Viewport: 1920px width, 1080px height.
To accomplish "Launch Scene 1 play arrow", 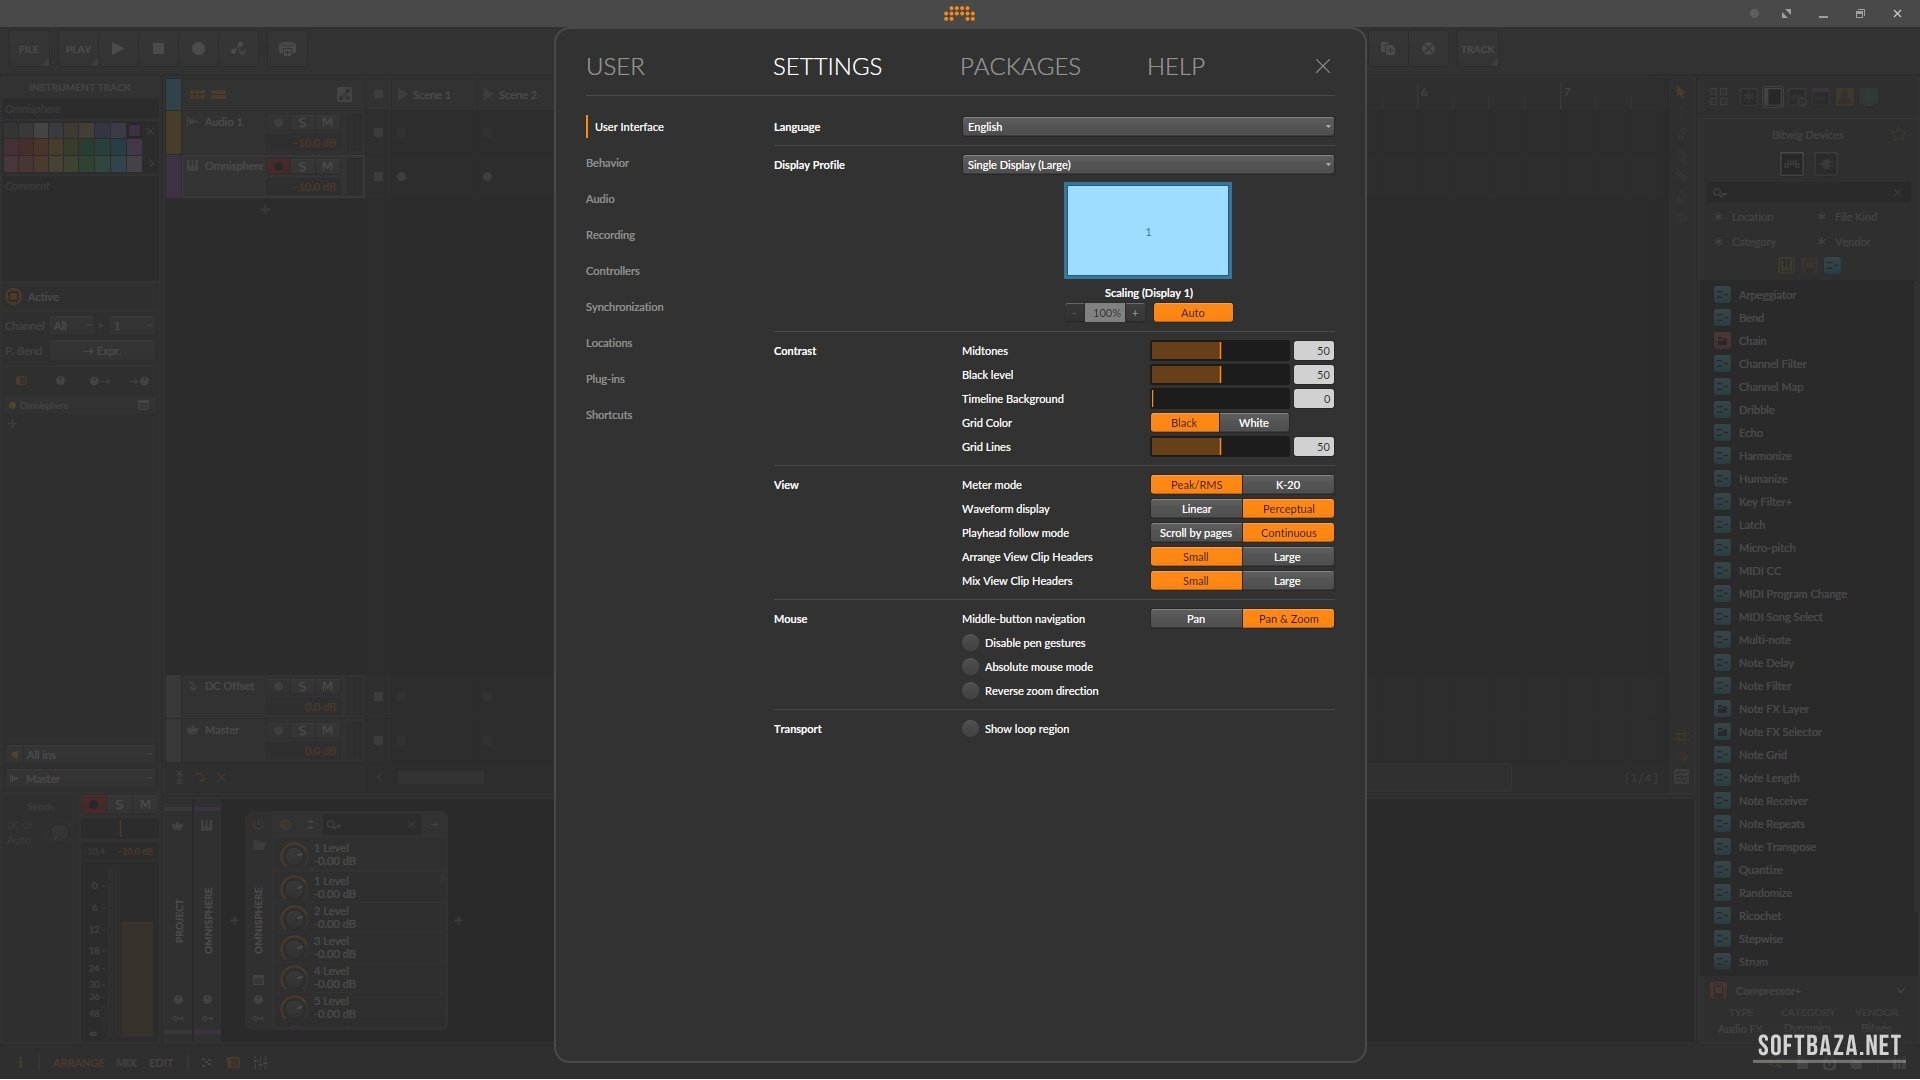I will 402,94.
